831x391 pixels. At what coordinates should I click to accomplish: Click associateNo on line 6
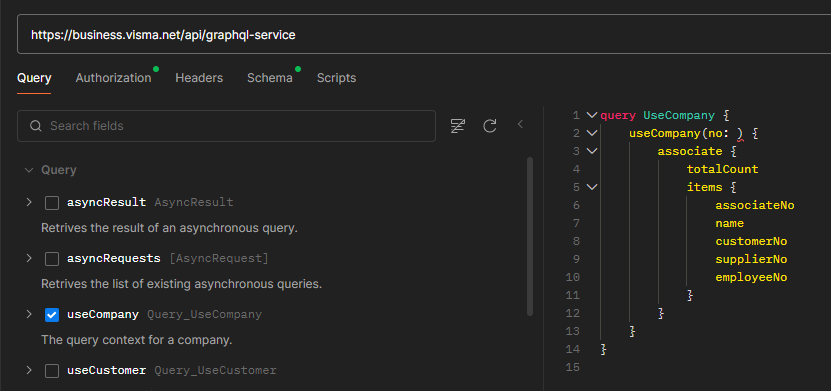point(755,205)
